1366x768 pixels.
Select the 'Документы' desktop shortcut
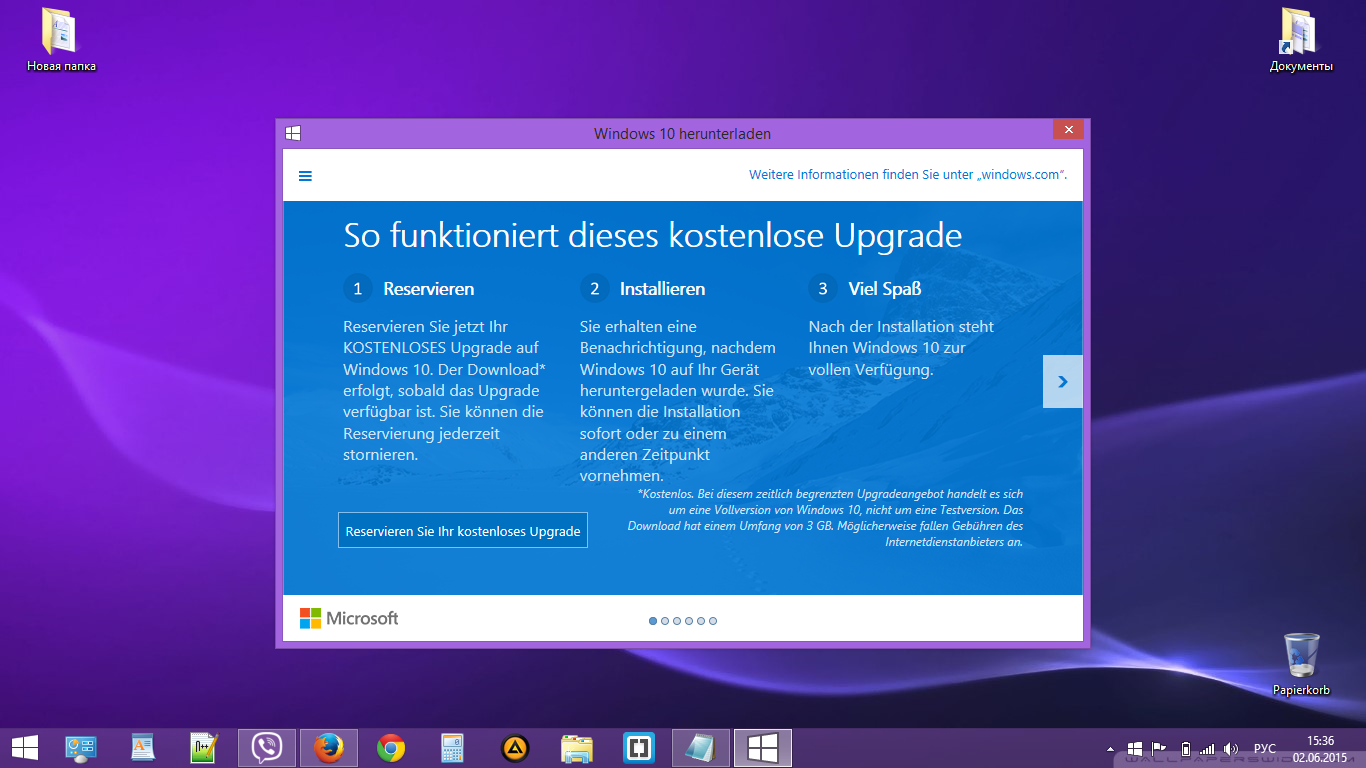click(1301, 40)
